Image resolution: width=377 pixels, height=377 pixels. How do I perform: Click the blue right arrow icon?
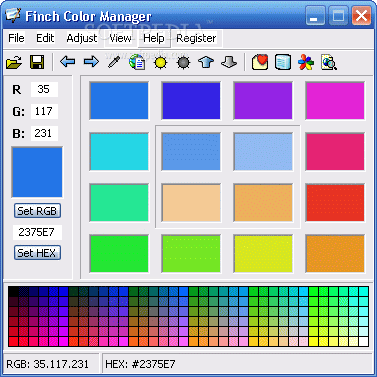(91, 62)
